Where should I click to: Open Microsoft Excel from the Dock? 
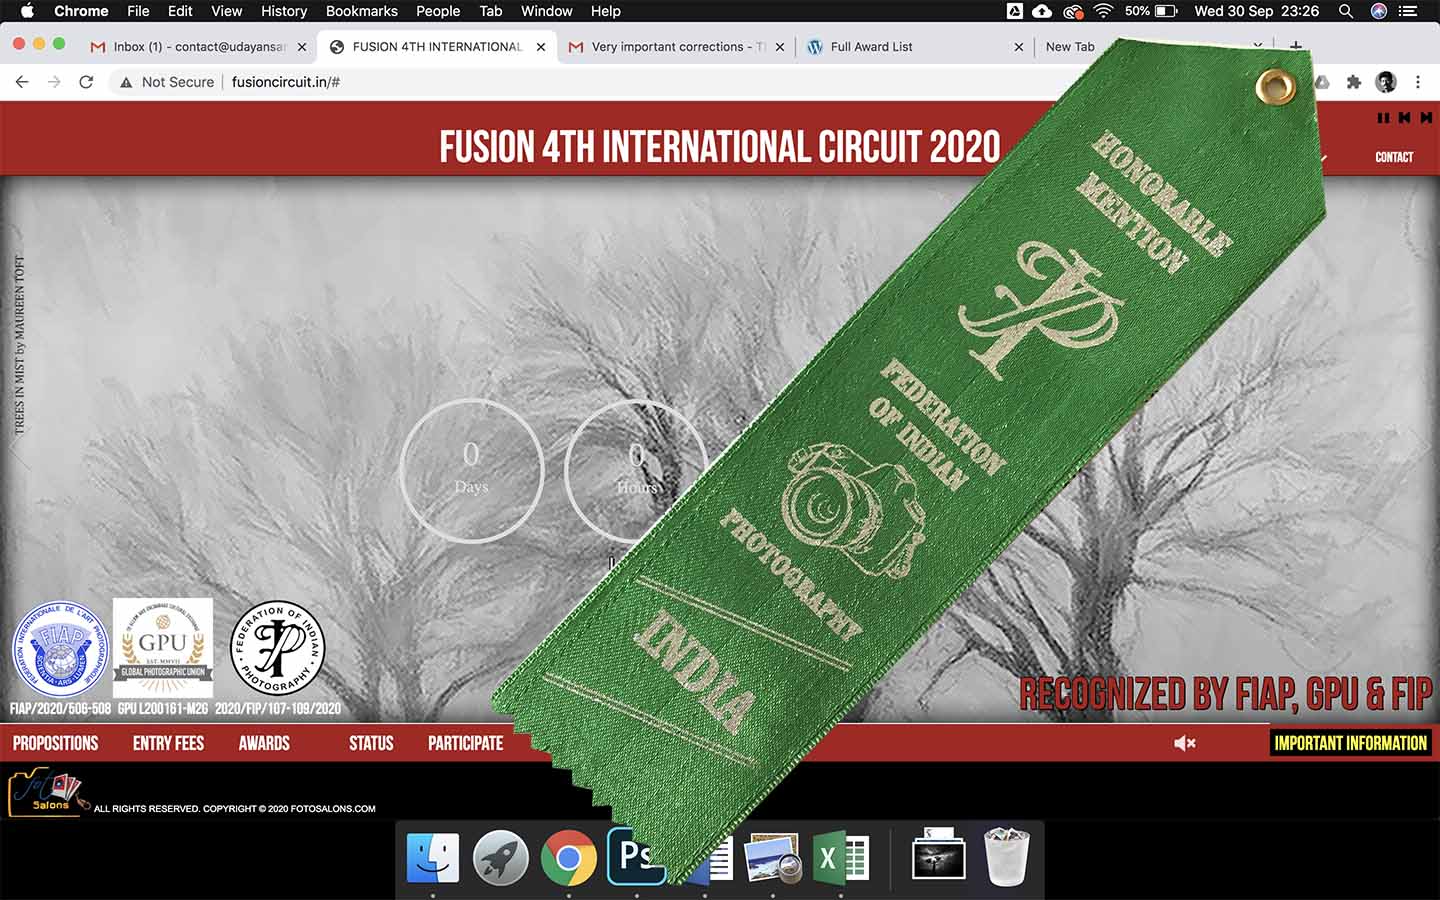(840, 855)
